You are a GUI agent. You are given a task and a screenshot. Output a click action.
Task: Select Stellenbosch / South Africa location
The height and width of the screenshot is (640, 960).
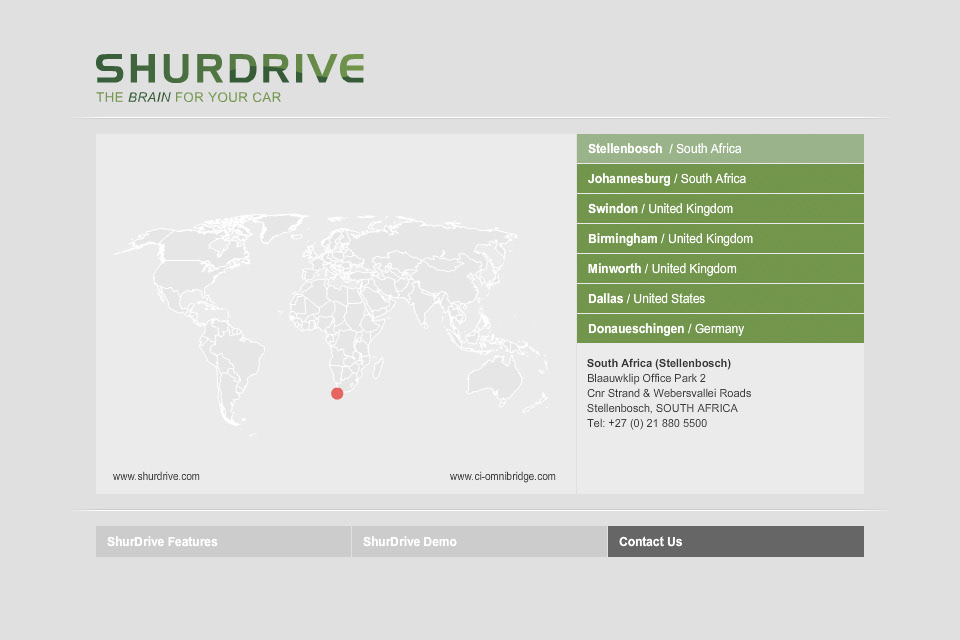coord(720,148)
